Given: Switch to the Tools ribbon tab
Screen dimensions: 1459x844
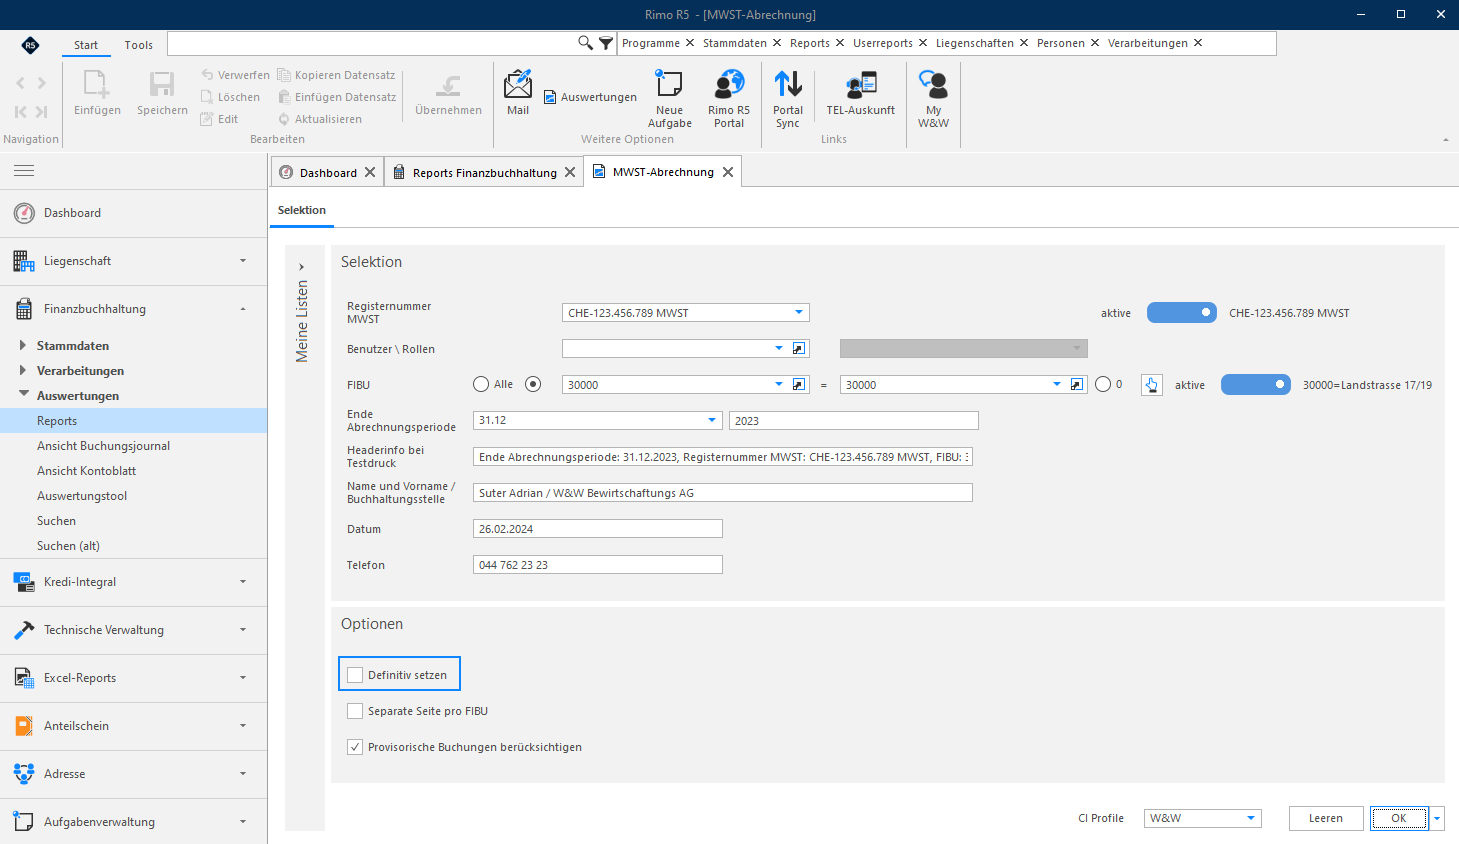Looking at the screenshot, I should [x=139, y=45].
